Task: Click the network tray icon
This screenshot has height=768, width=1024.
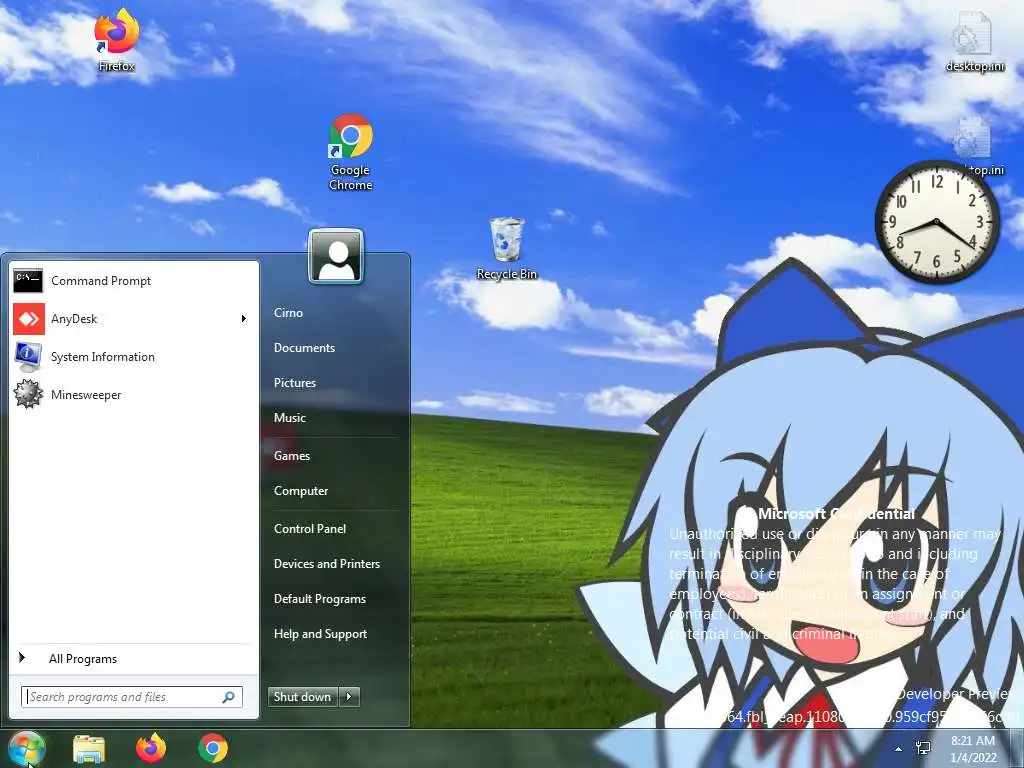Action: 923,748
